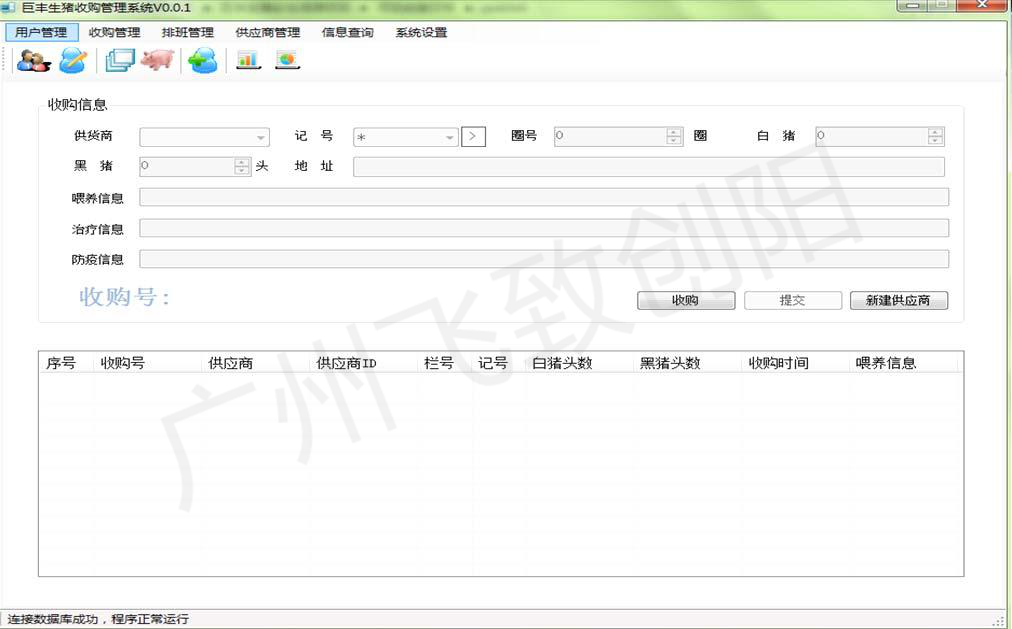
Task: Click the 喂养信息 text field
Action: click(x=543, y=198)
